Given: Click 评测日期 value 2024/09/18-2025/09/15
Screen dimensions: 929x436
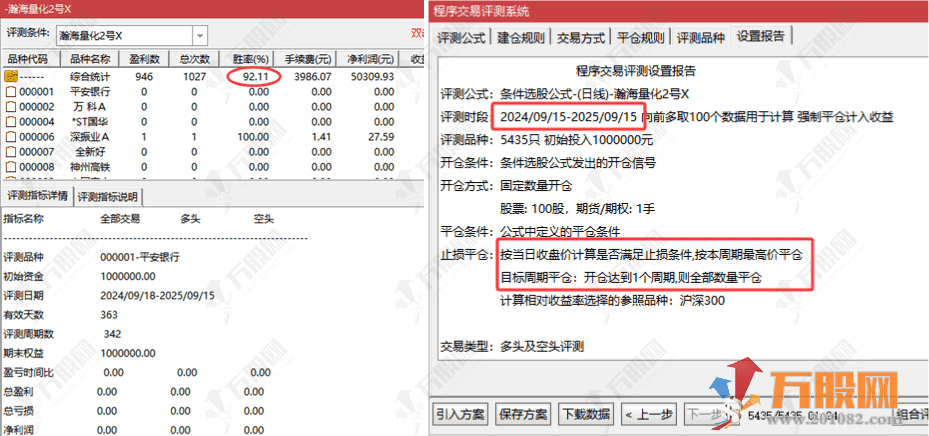Looking at the screenshot, I should [158, 296].
